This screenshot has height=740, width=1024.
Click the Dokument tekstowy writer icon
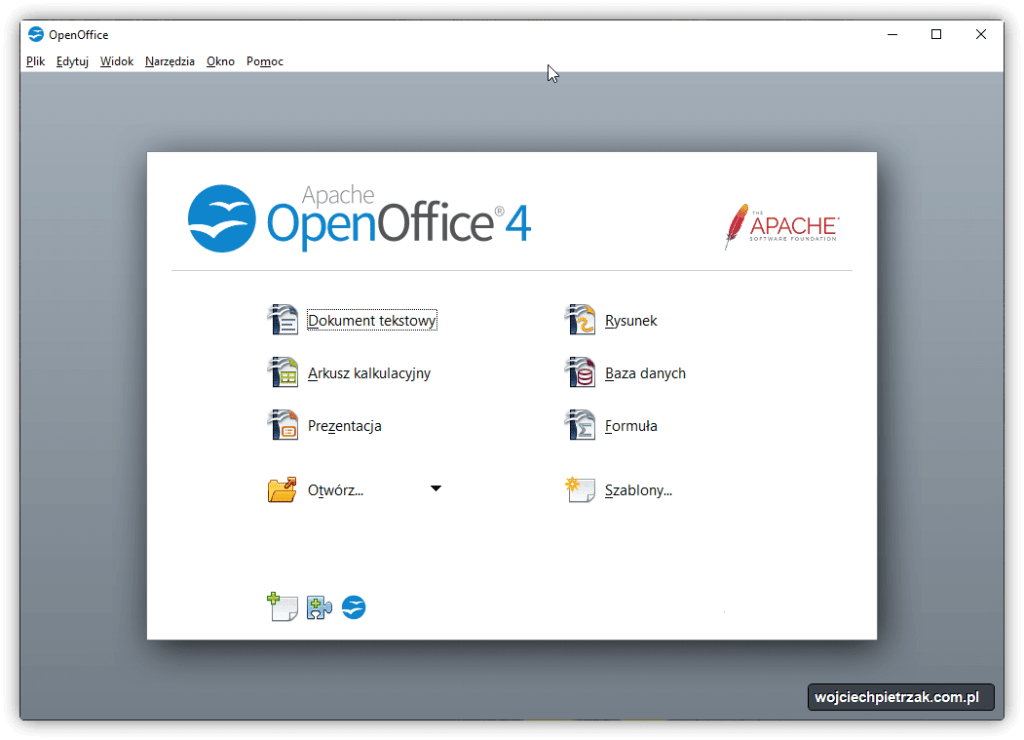pos(283,320)
